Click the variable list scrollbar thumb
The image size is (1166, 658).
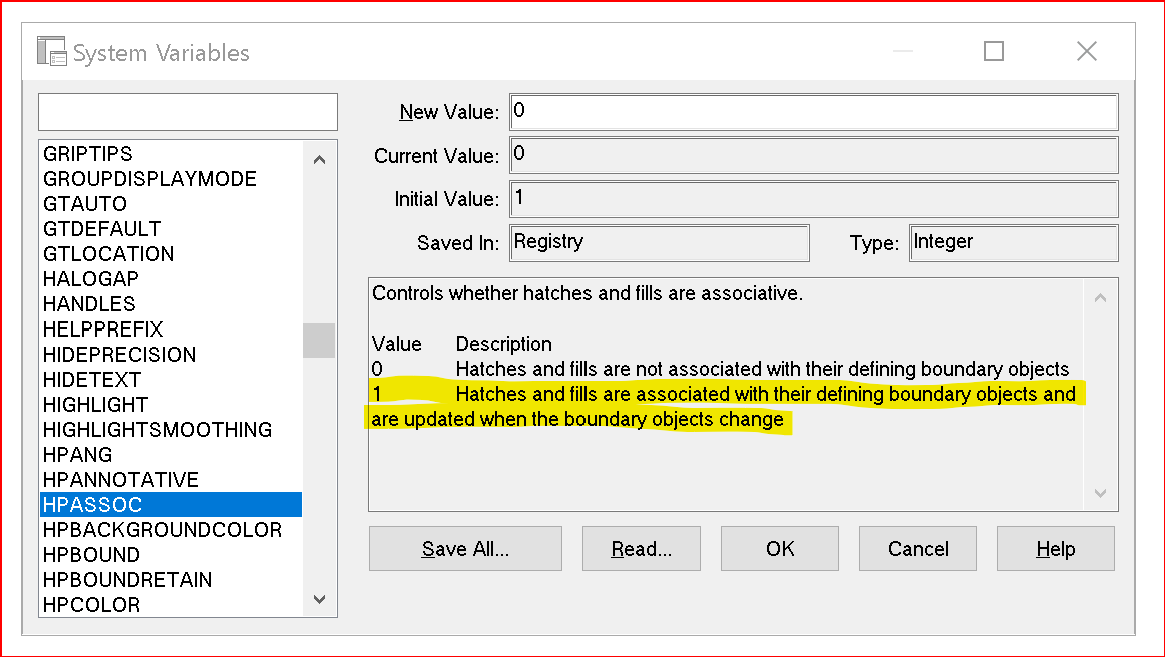(320, 341)
